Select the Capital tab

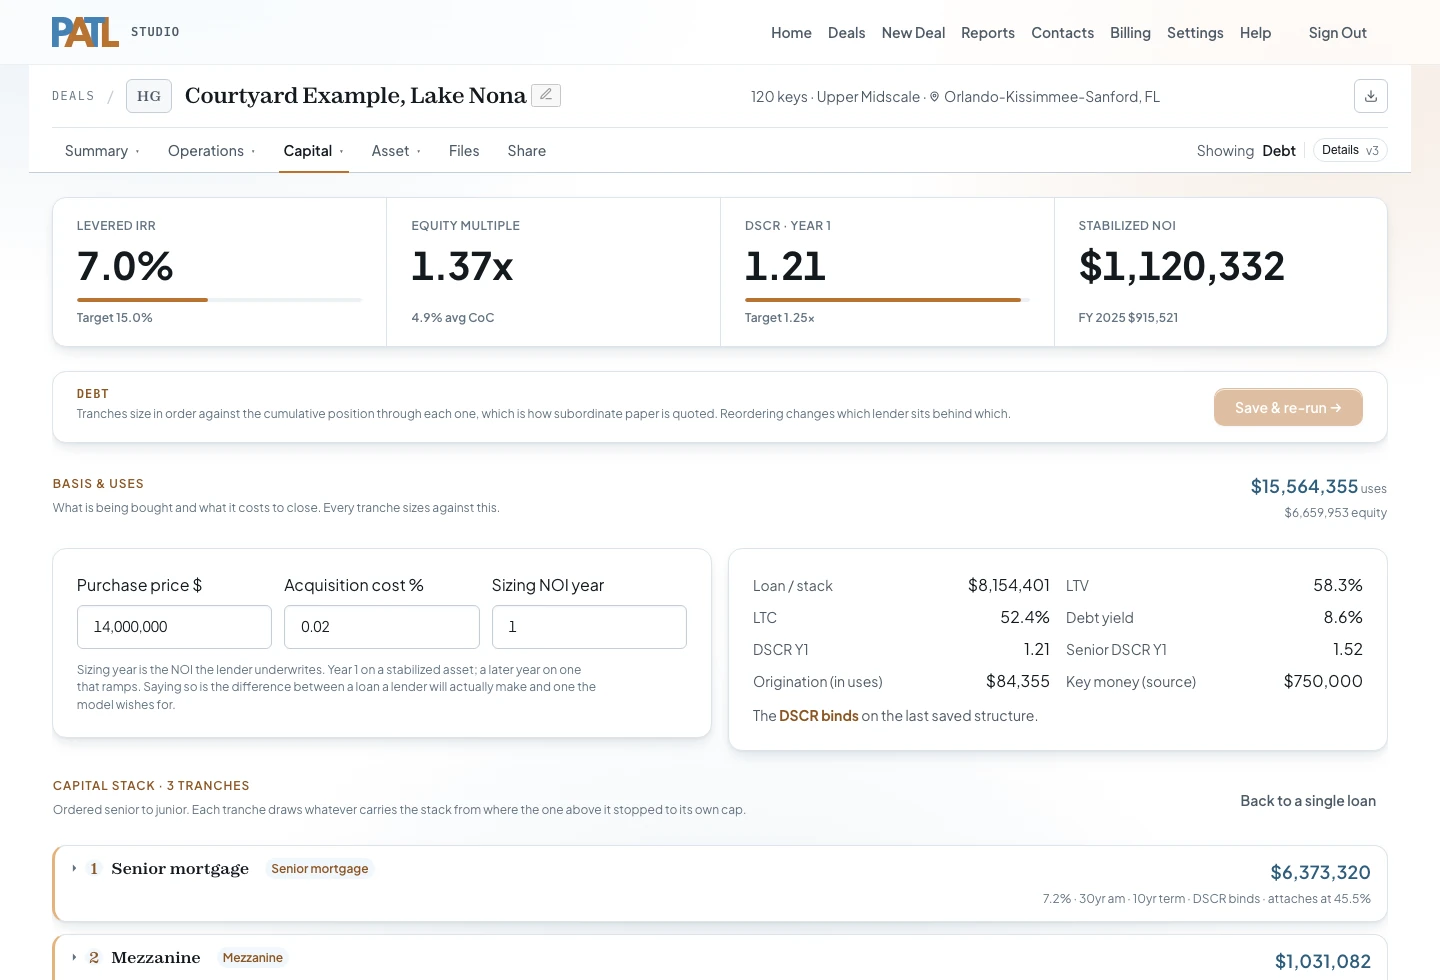313,151
